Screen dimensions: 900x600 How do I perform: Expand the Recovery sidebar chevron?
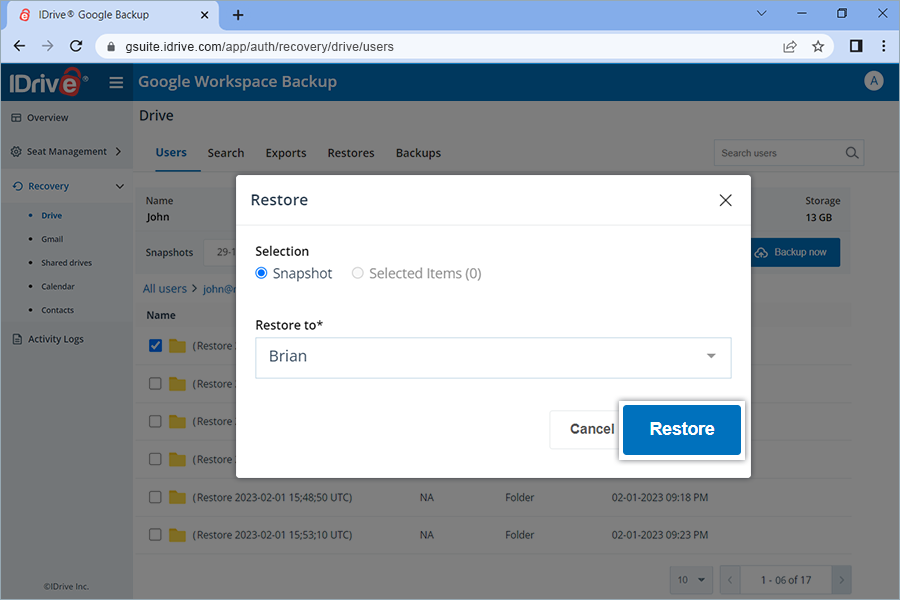[119, 185]
